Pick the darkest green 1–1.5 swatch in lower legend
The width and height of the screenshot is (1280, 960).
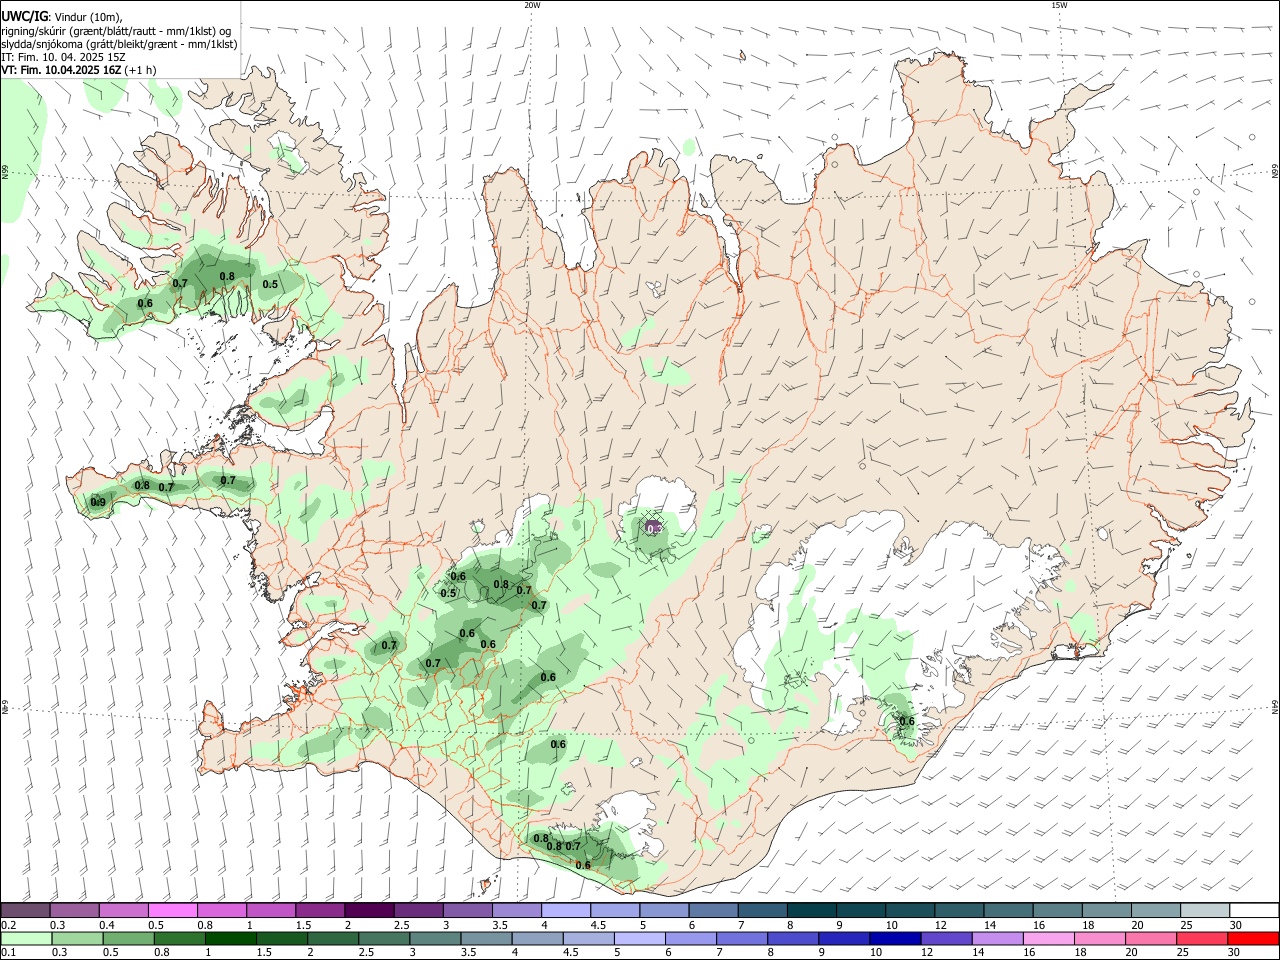coord(231,938)
